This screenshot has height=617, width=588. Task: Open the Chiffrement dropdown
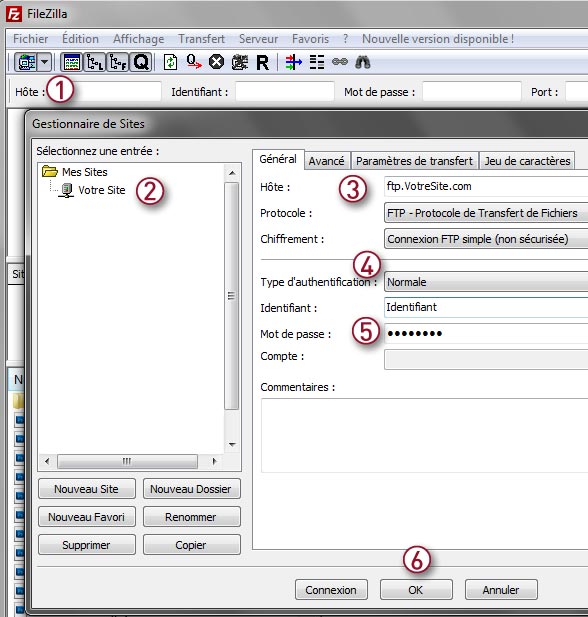tap(486, 239)
